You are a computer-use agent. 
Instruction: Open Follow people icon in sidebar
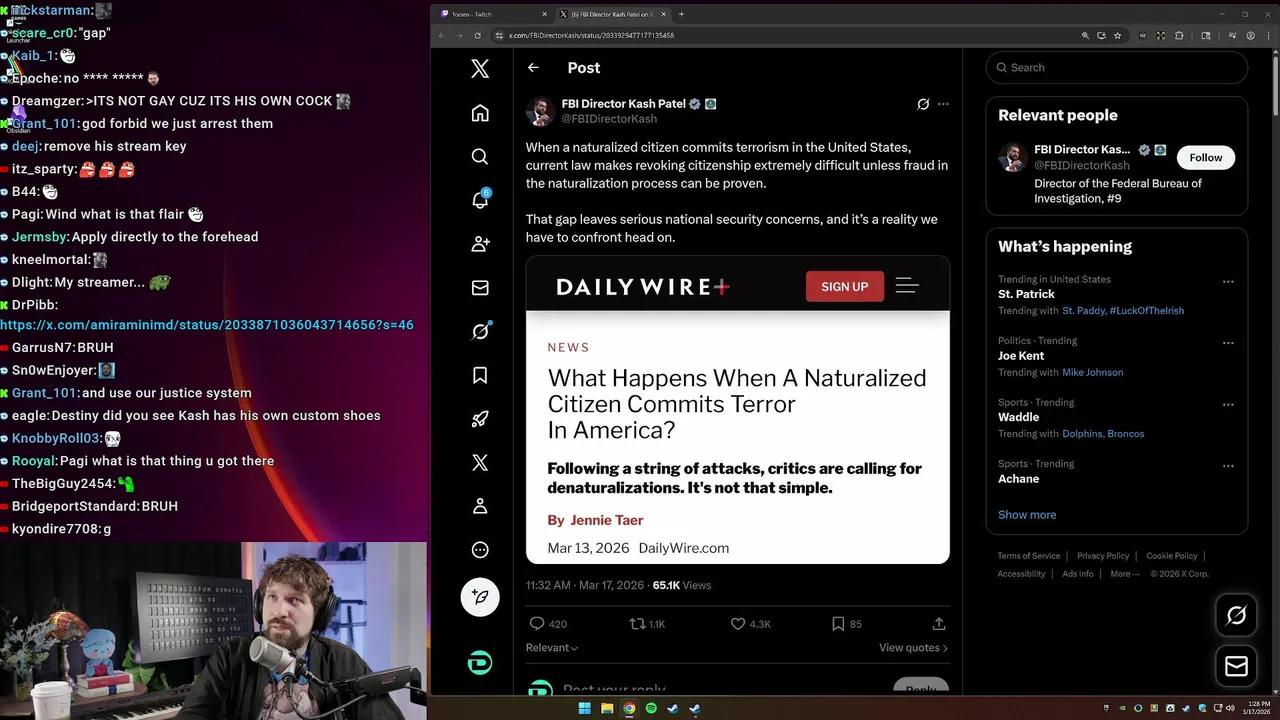pyautogui.click(x=480, y=244)
